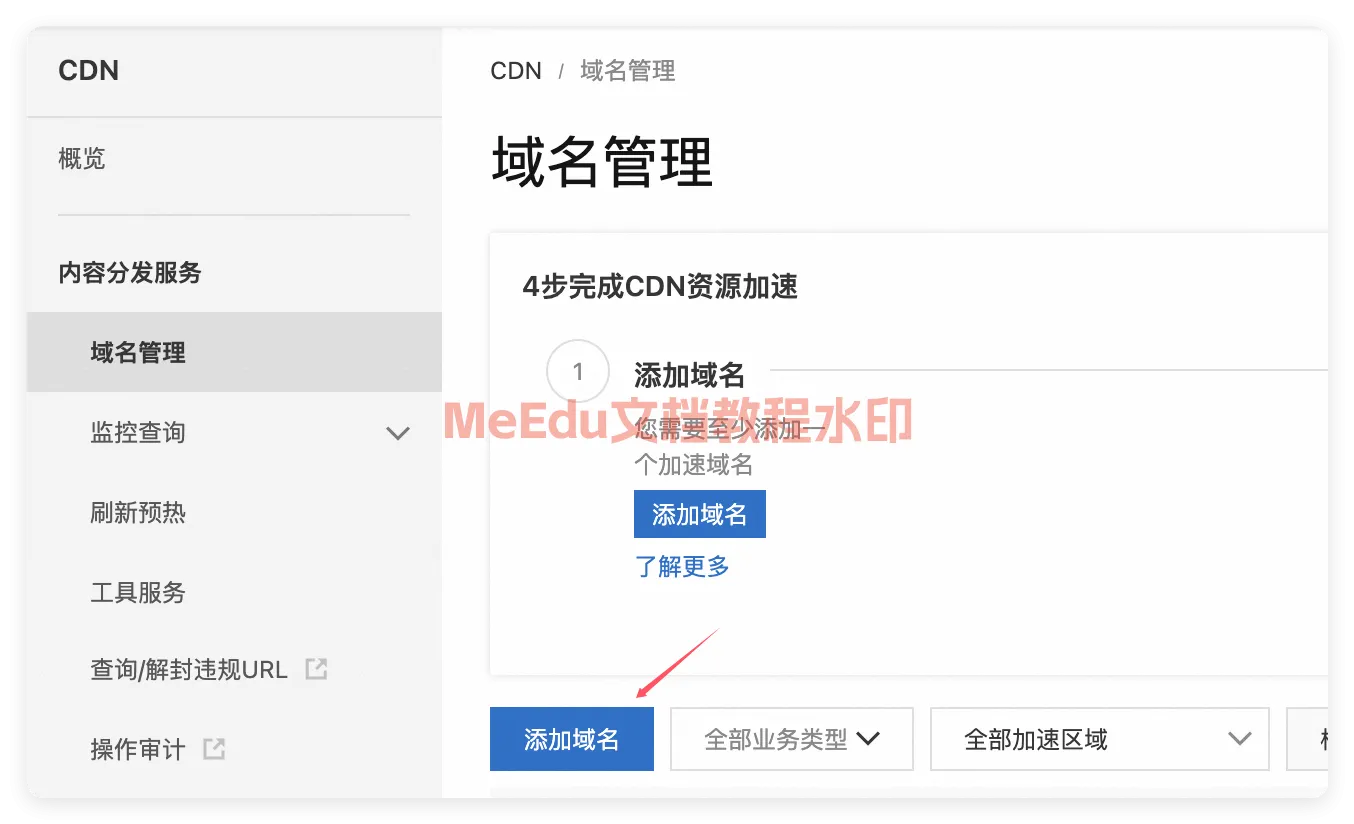
Task: Click the 全部加速区域 dropdown arrow
Action: point(1240,739)
